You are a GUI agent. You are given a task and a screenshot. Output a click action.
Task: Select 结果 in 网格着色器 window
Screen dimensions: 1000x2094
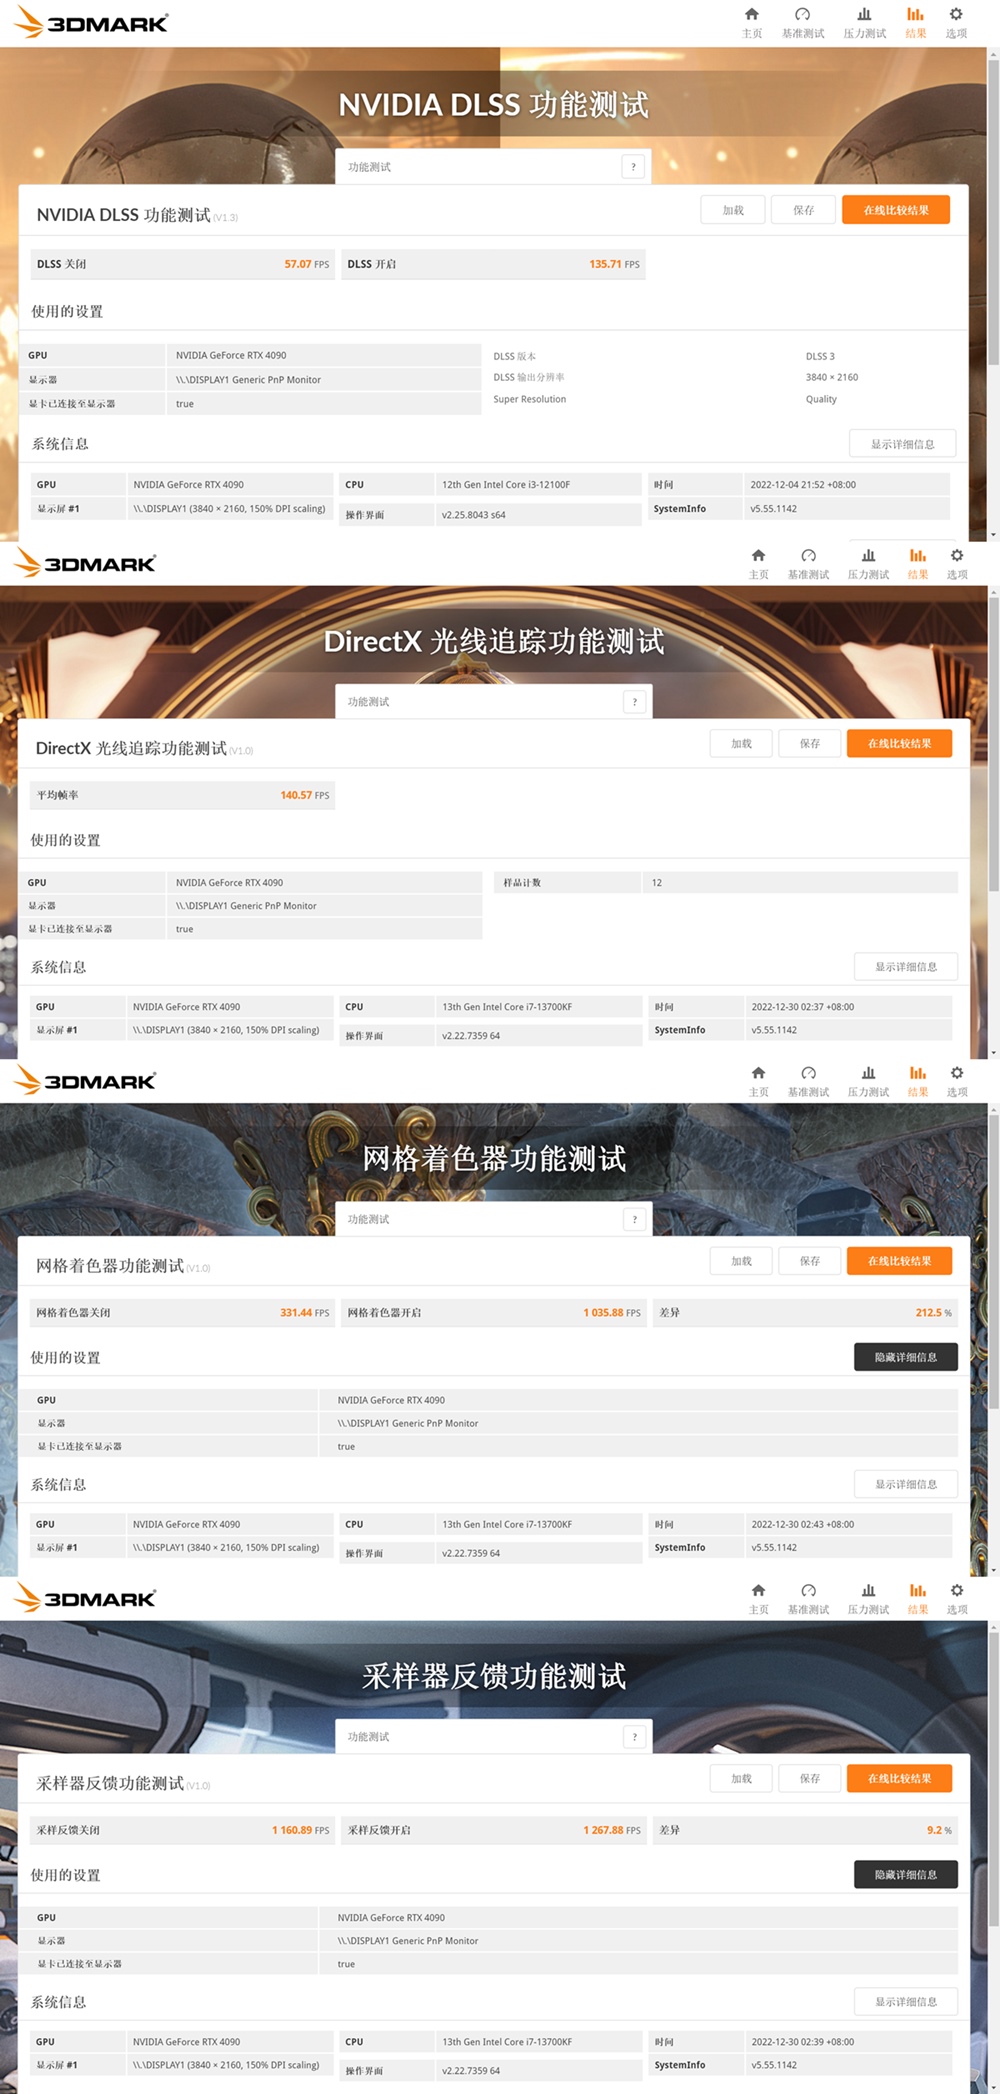pos(918,1081)
